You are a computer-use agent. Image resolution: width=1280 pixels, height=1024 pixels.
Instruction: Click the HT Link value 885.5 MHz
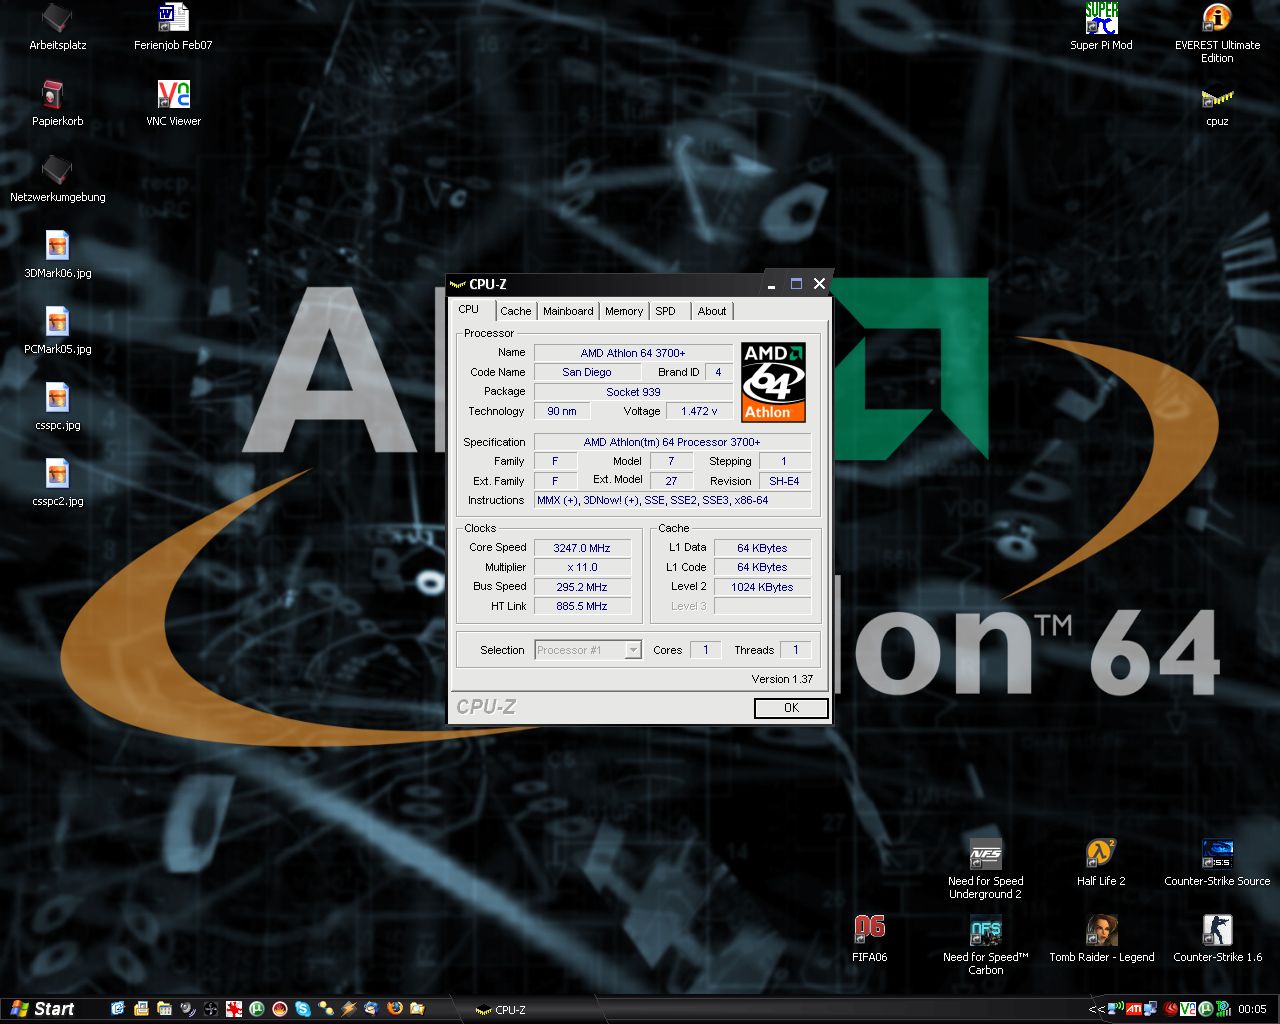582,606
